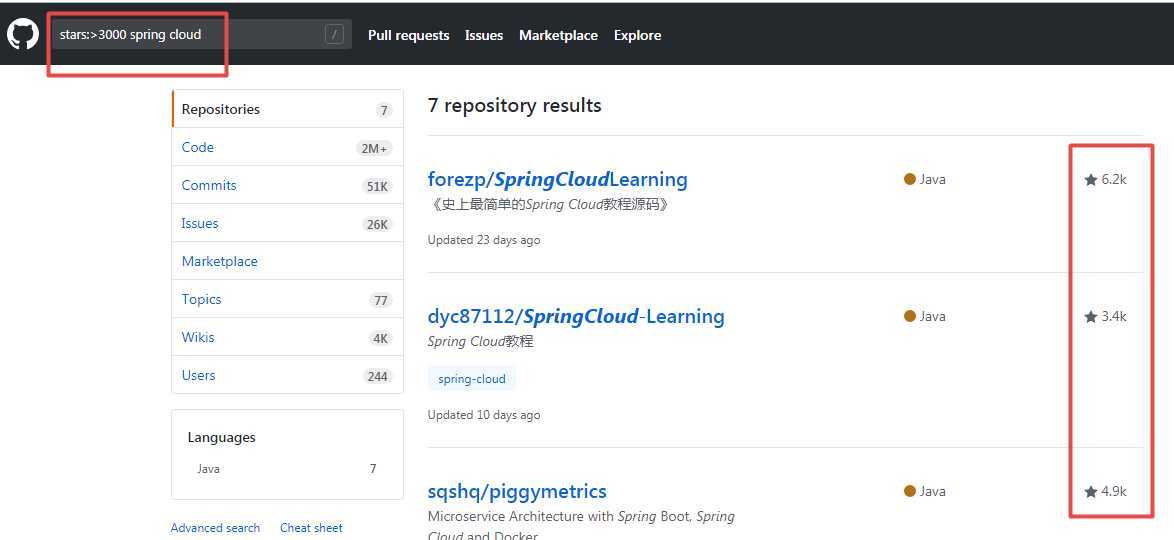
Task: Switch to the Wikis results
Action: 288,337
